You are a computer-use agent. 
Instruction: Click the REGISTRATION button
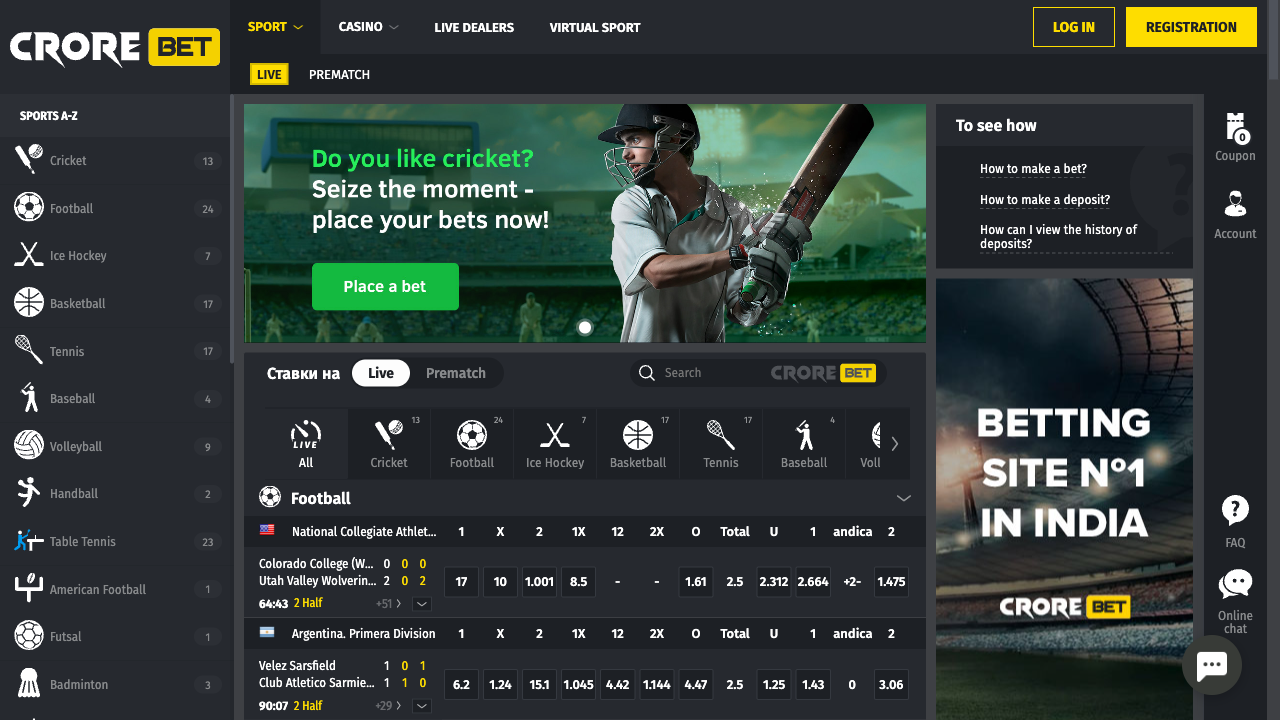1191,27
